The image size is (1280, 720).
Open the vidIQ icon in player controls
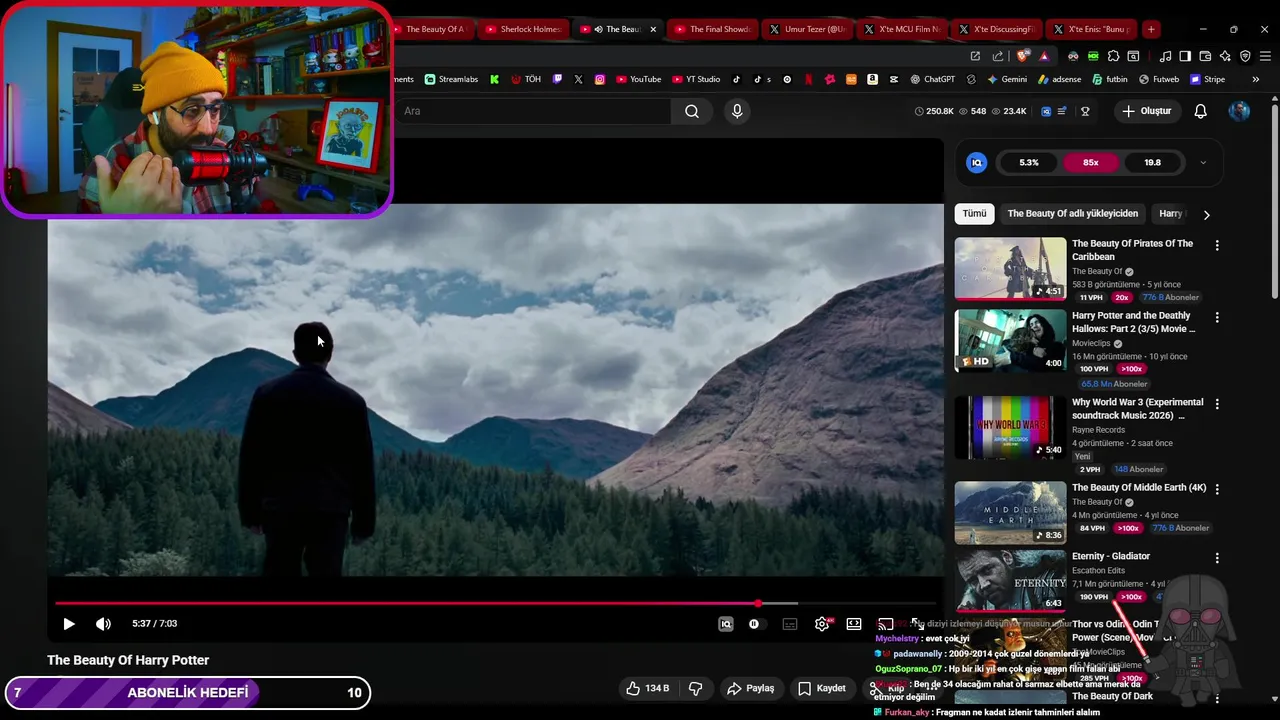click(726, 624)
